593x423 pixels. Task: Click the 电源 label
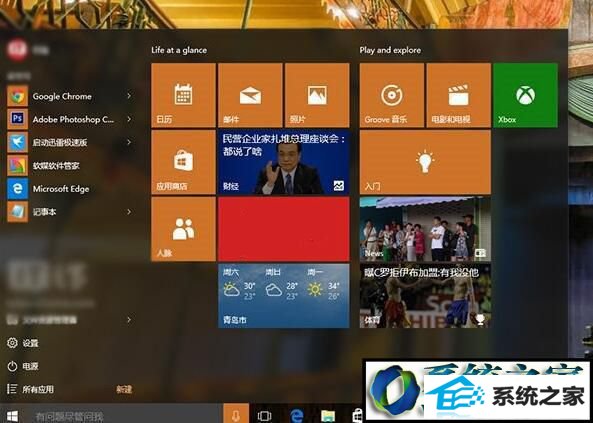tap(30, 366)
